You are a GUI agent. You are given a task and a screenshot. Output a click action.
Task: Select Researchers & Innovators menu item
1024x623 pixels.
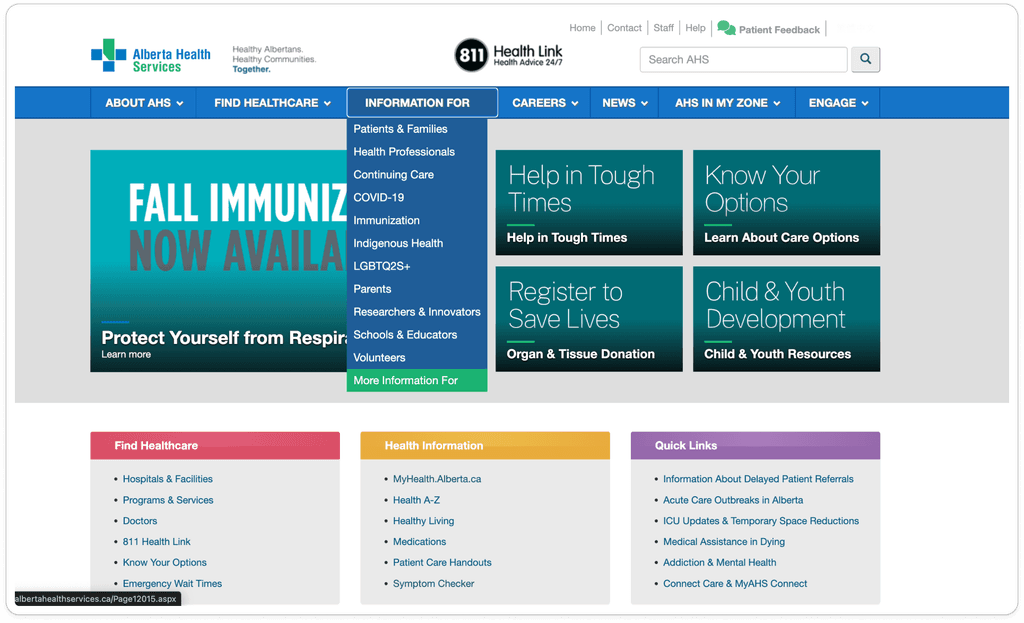point(417,312)
